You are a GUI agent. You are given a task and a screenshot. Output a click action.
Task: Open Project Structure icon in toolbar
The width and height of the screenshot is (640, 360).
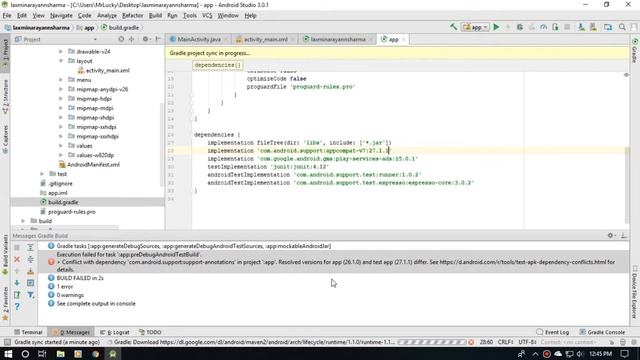(x=608, y=27)
